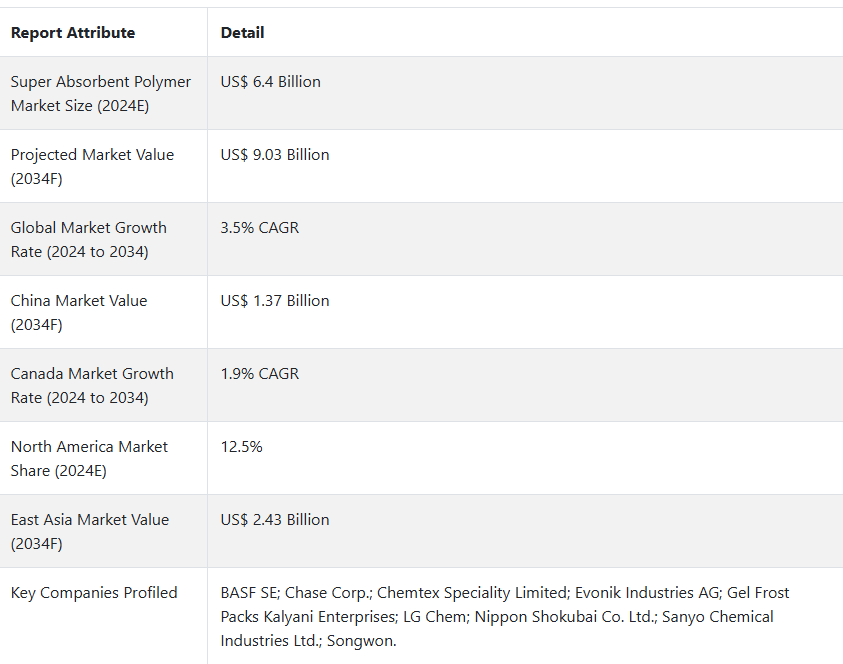Viewport: 843px width, 664px height.
Task: Click the "US$ 1.37 Billion" value
Action: pos(275,301)
